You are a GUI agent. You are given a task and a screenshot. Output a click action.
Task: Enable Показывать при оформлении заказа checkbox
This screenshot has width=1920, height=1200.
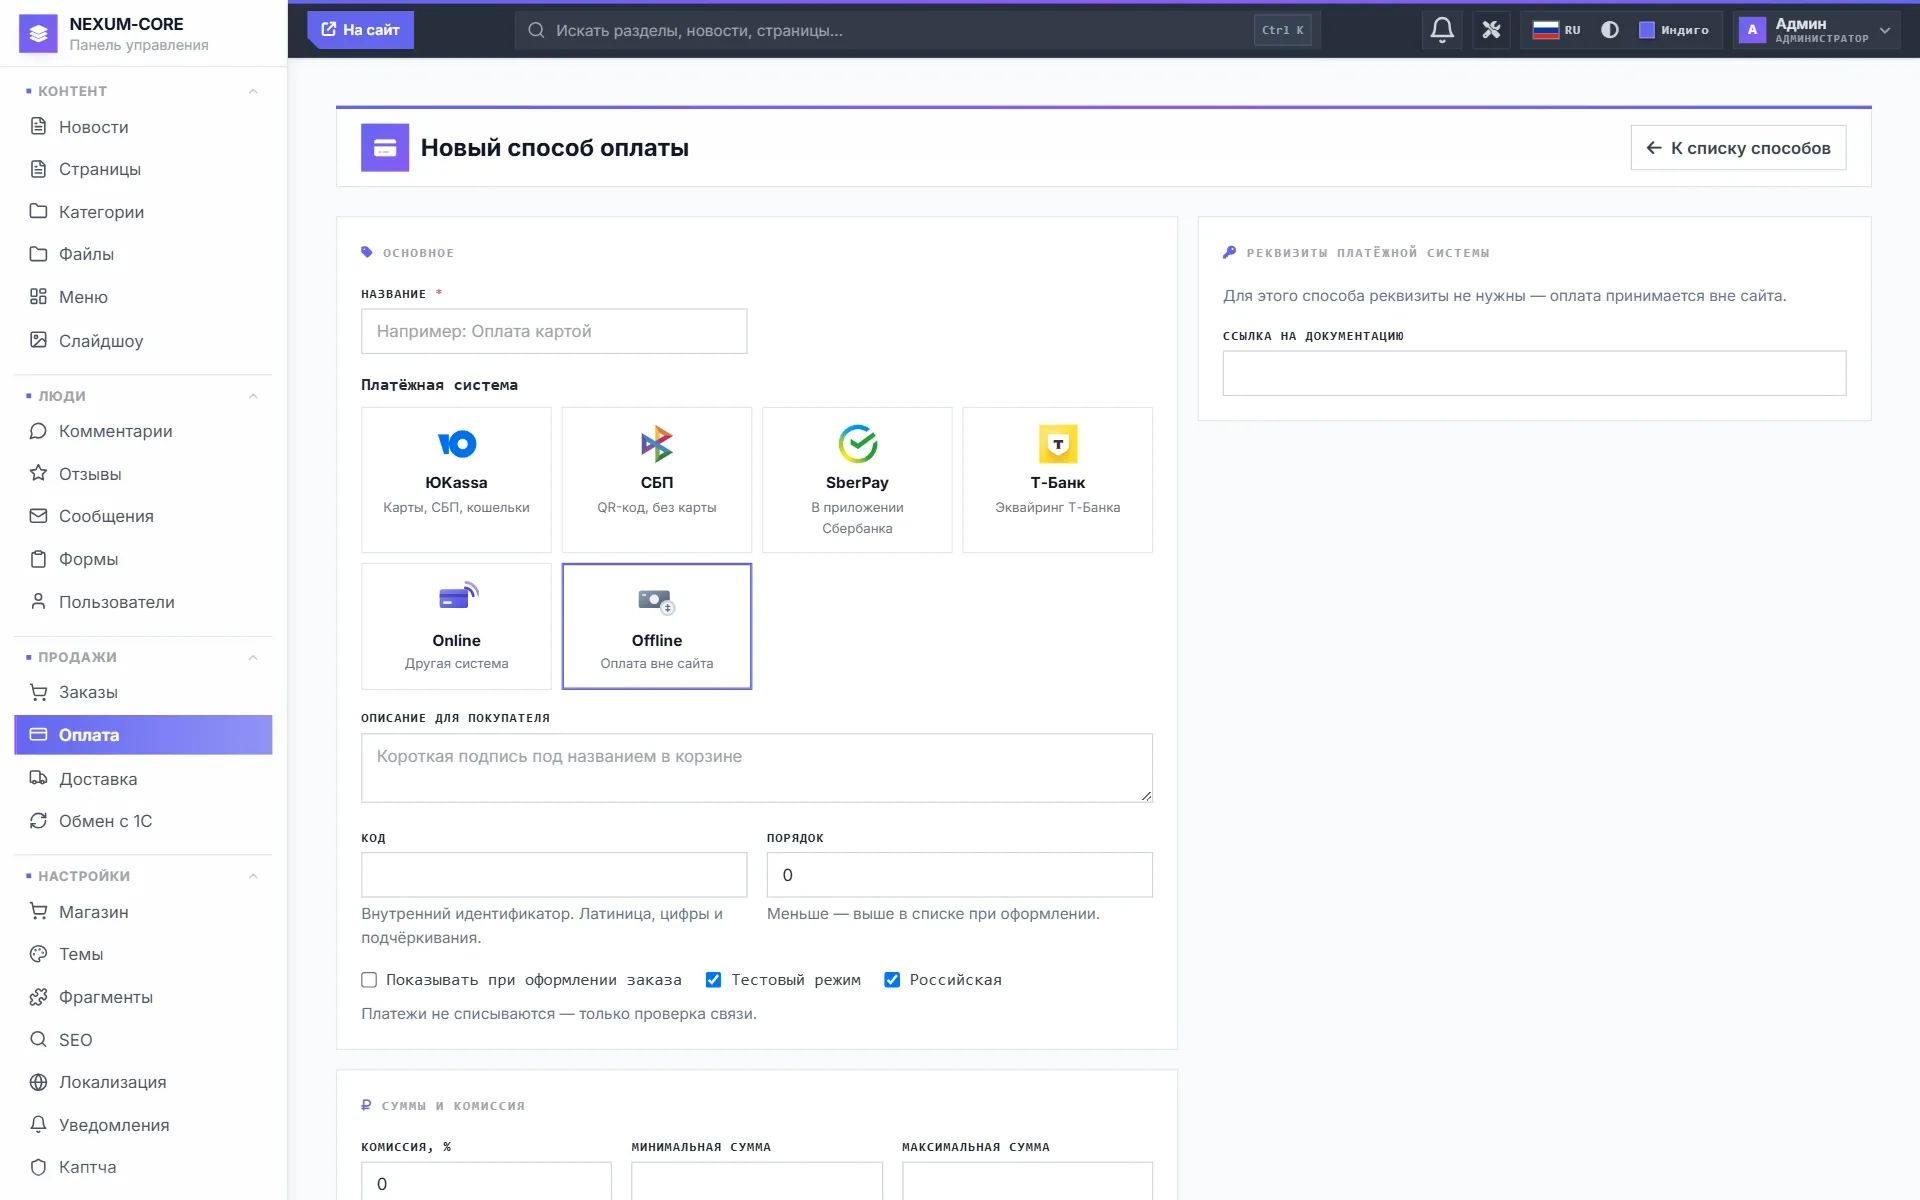pos(369,980)
